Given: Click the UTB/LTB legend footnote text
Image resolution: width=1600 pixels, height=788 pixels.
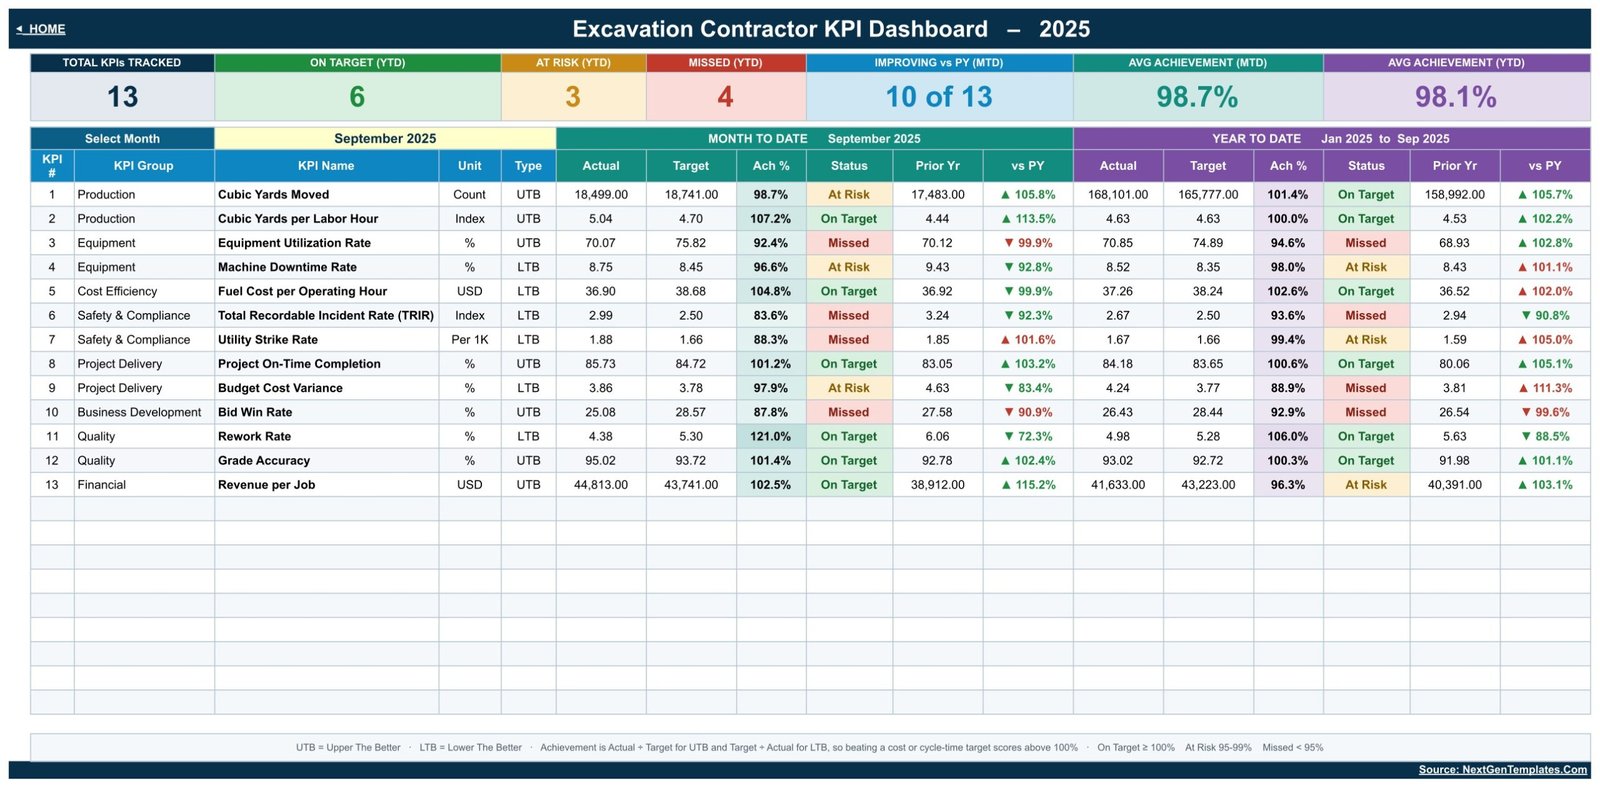Looking at the screenshot, I should click(x=809, y=747).
